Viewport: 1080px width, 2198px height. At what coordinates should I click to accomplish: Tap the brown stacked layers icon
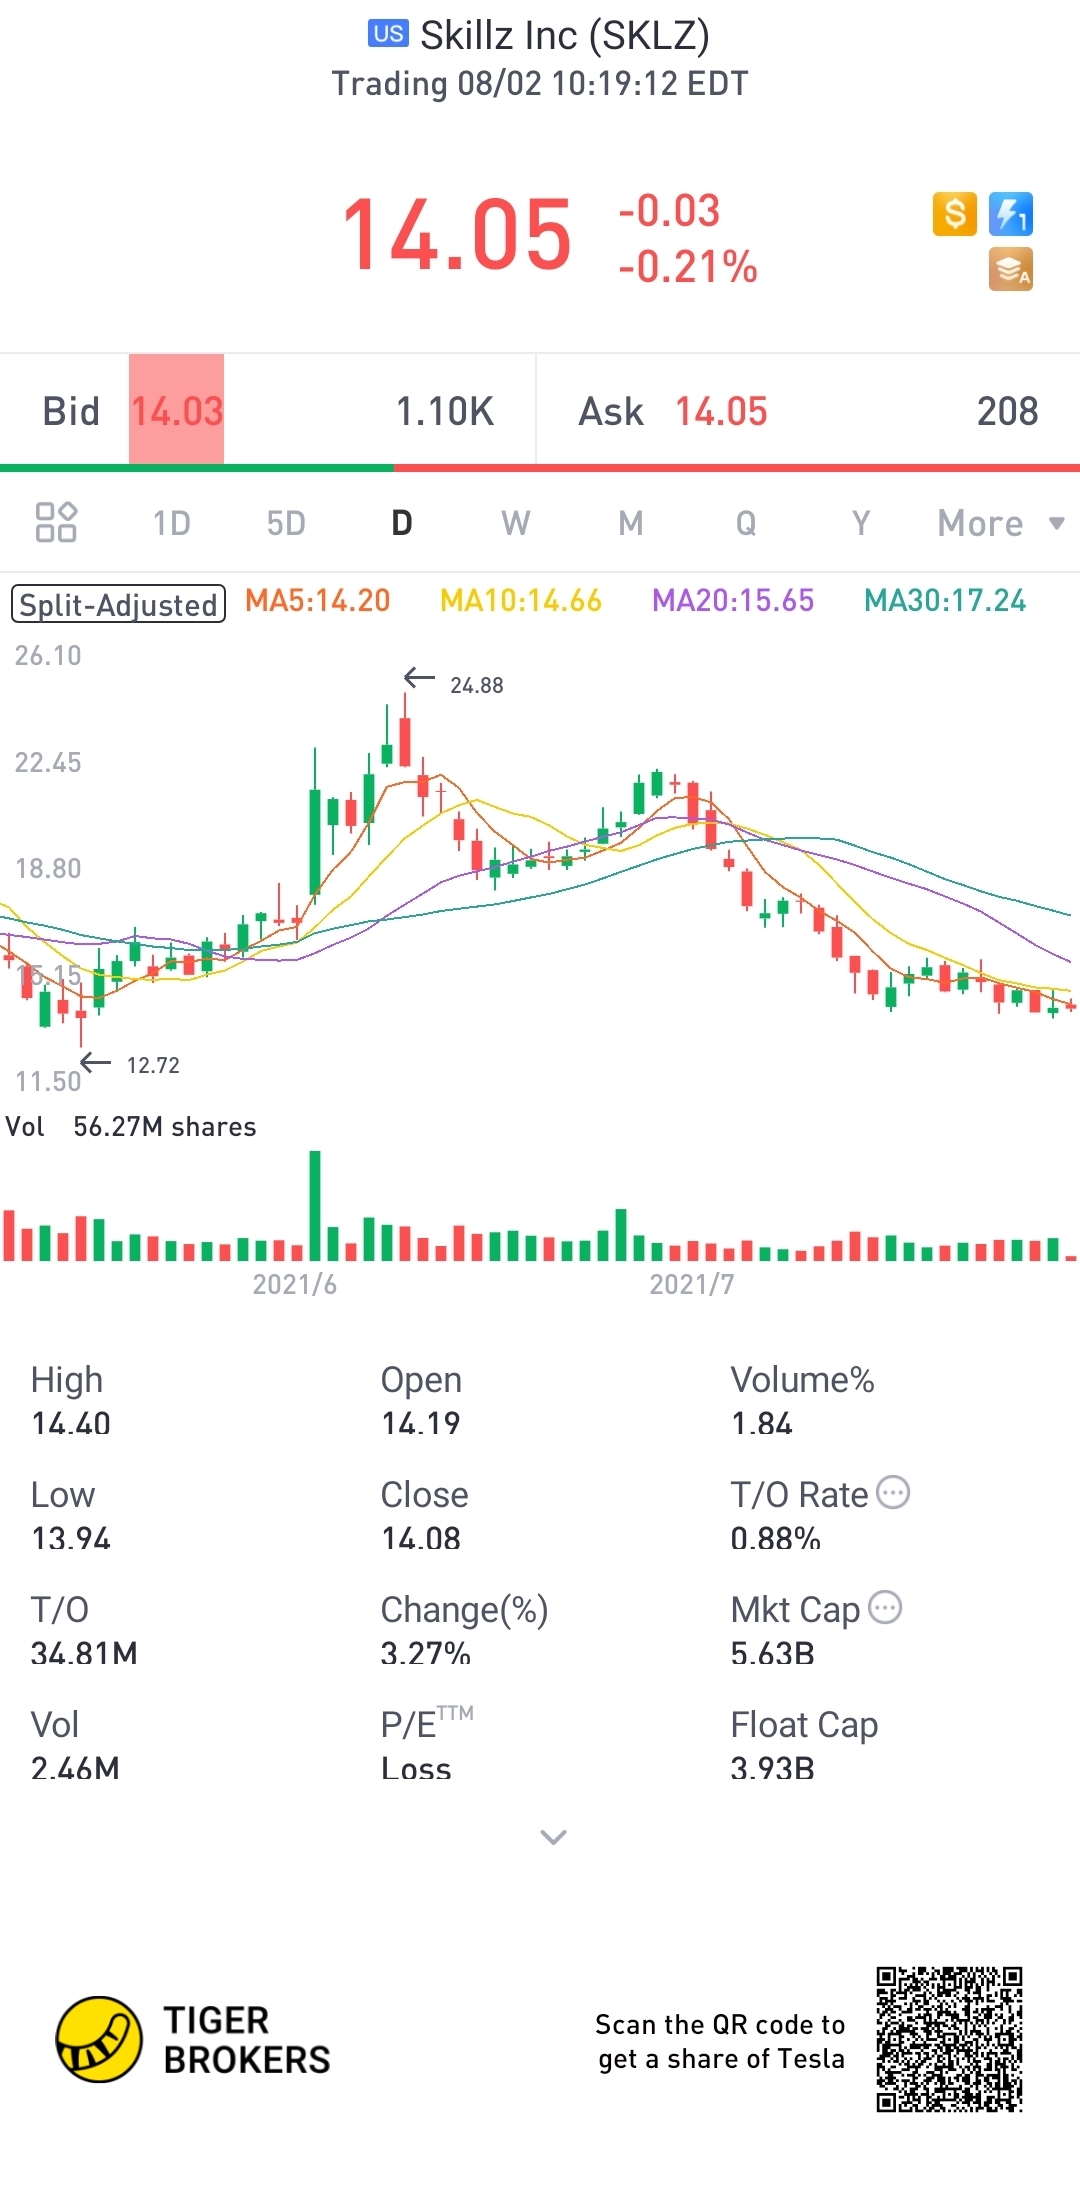(1011, 270)
